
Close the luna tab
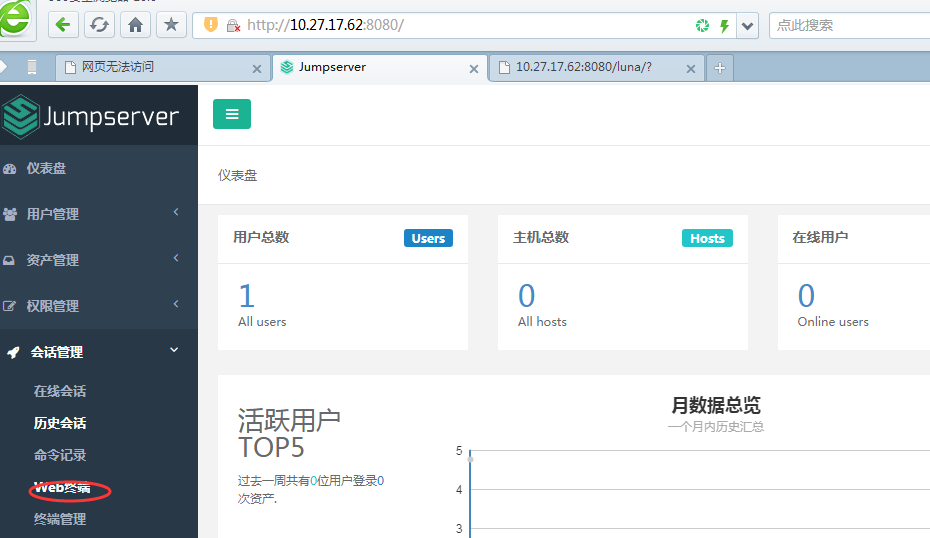tap(691, 69)
